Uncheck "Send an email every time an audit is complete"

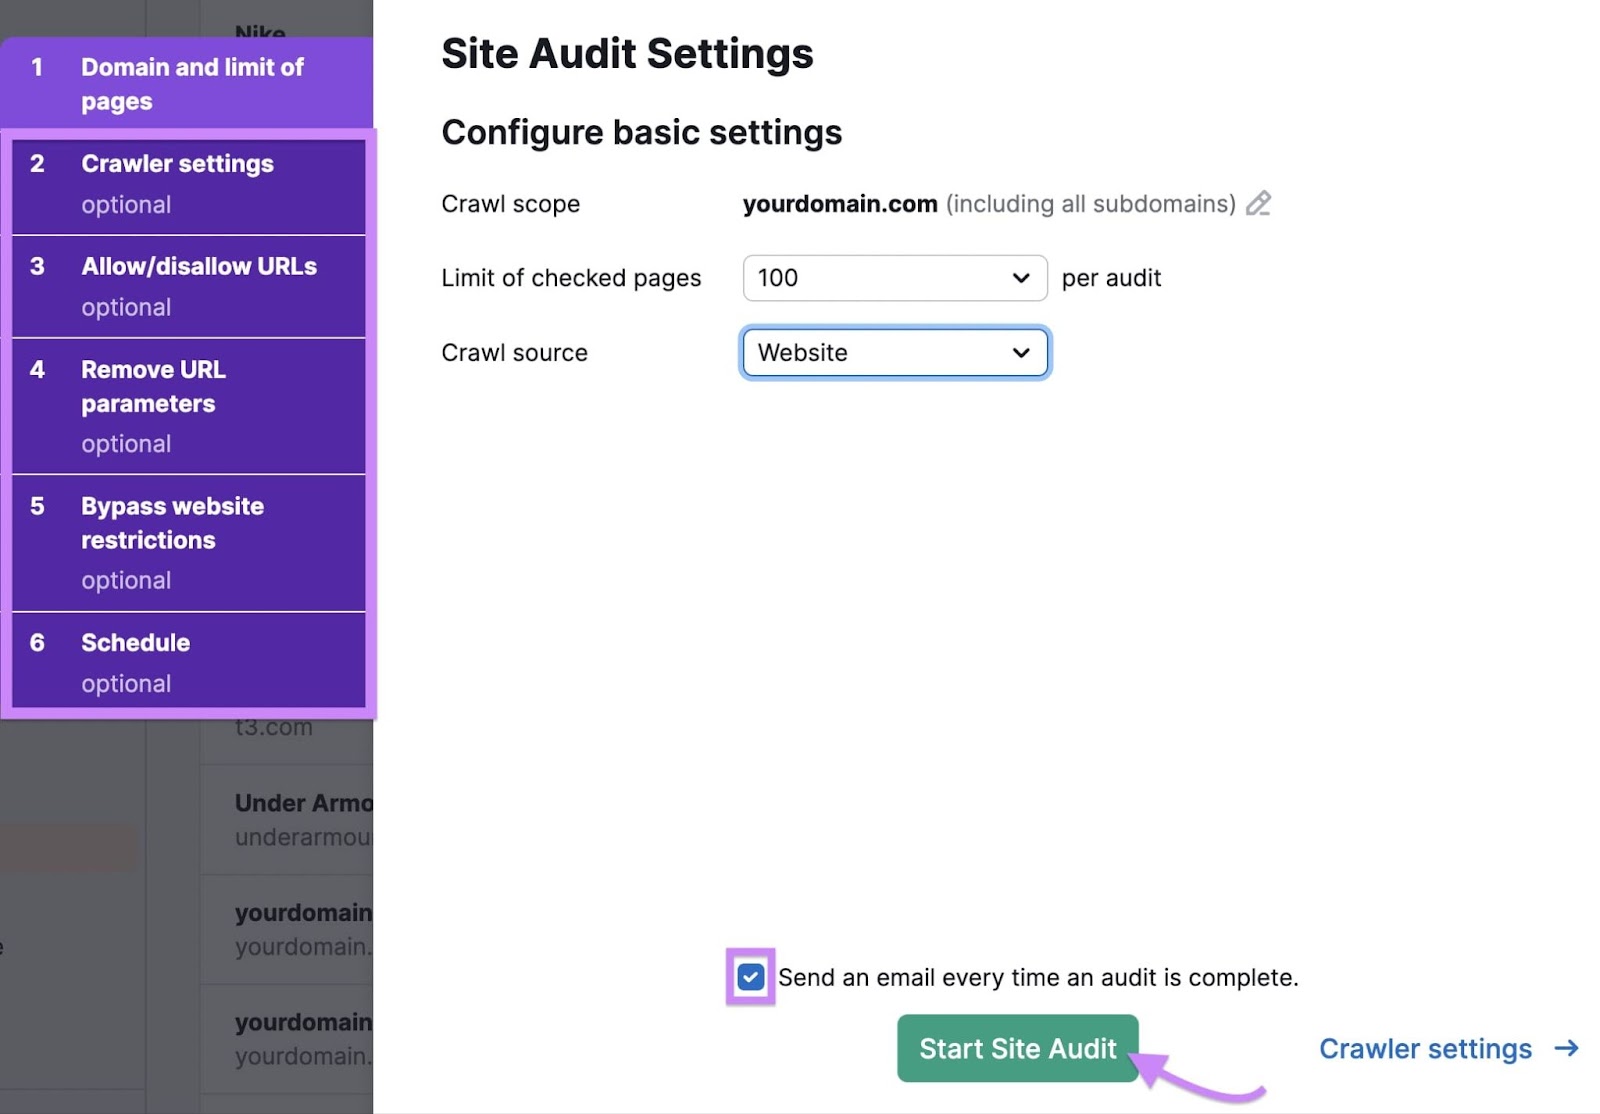[x=749, y=977]
